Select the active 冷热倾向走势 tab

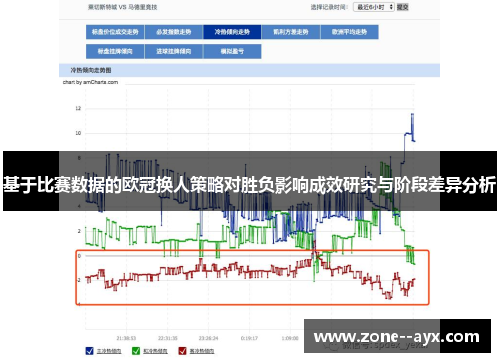[x=232, y=32]
